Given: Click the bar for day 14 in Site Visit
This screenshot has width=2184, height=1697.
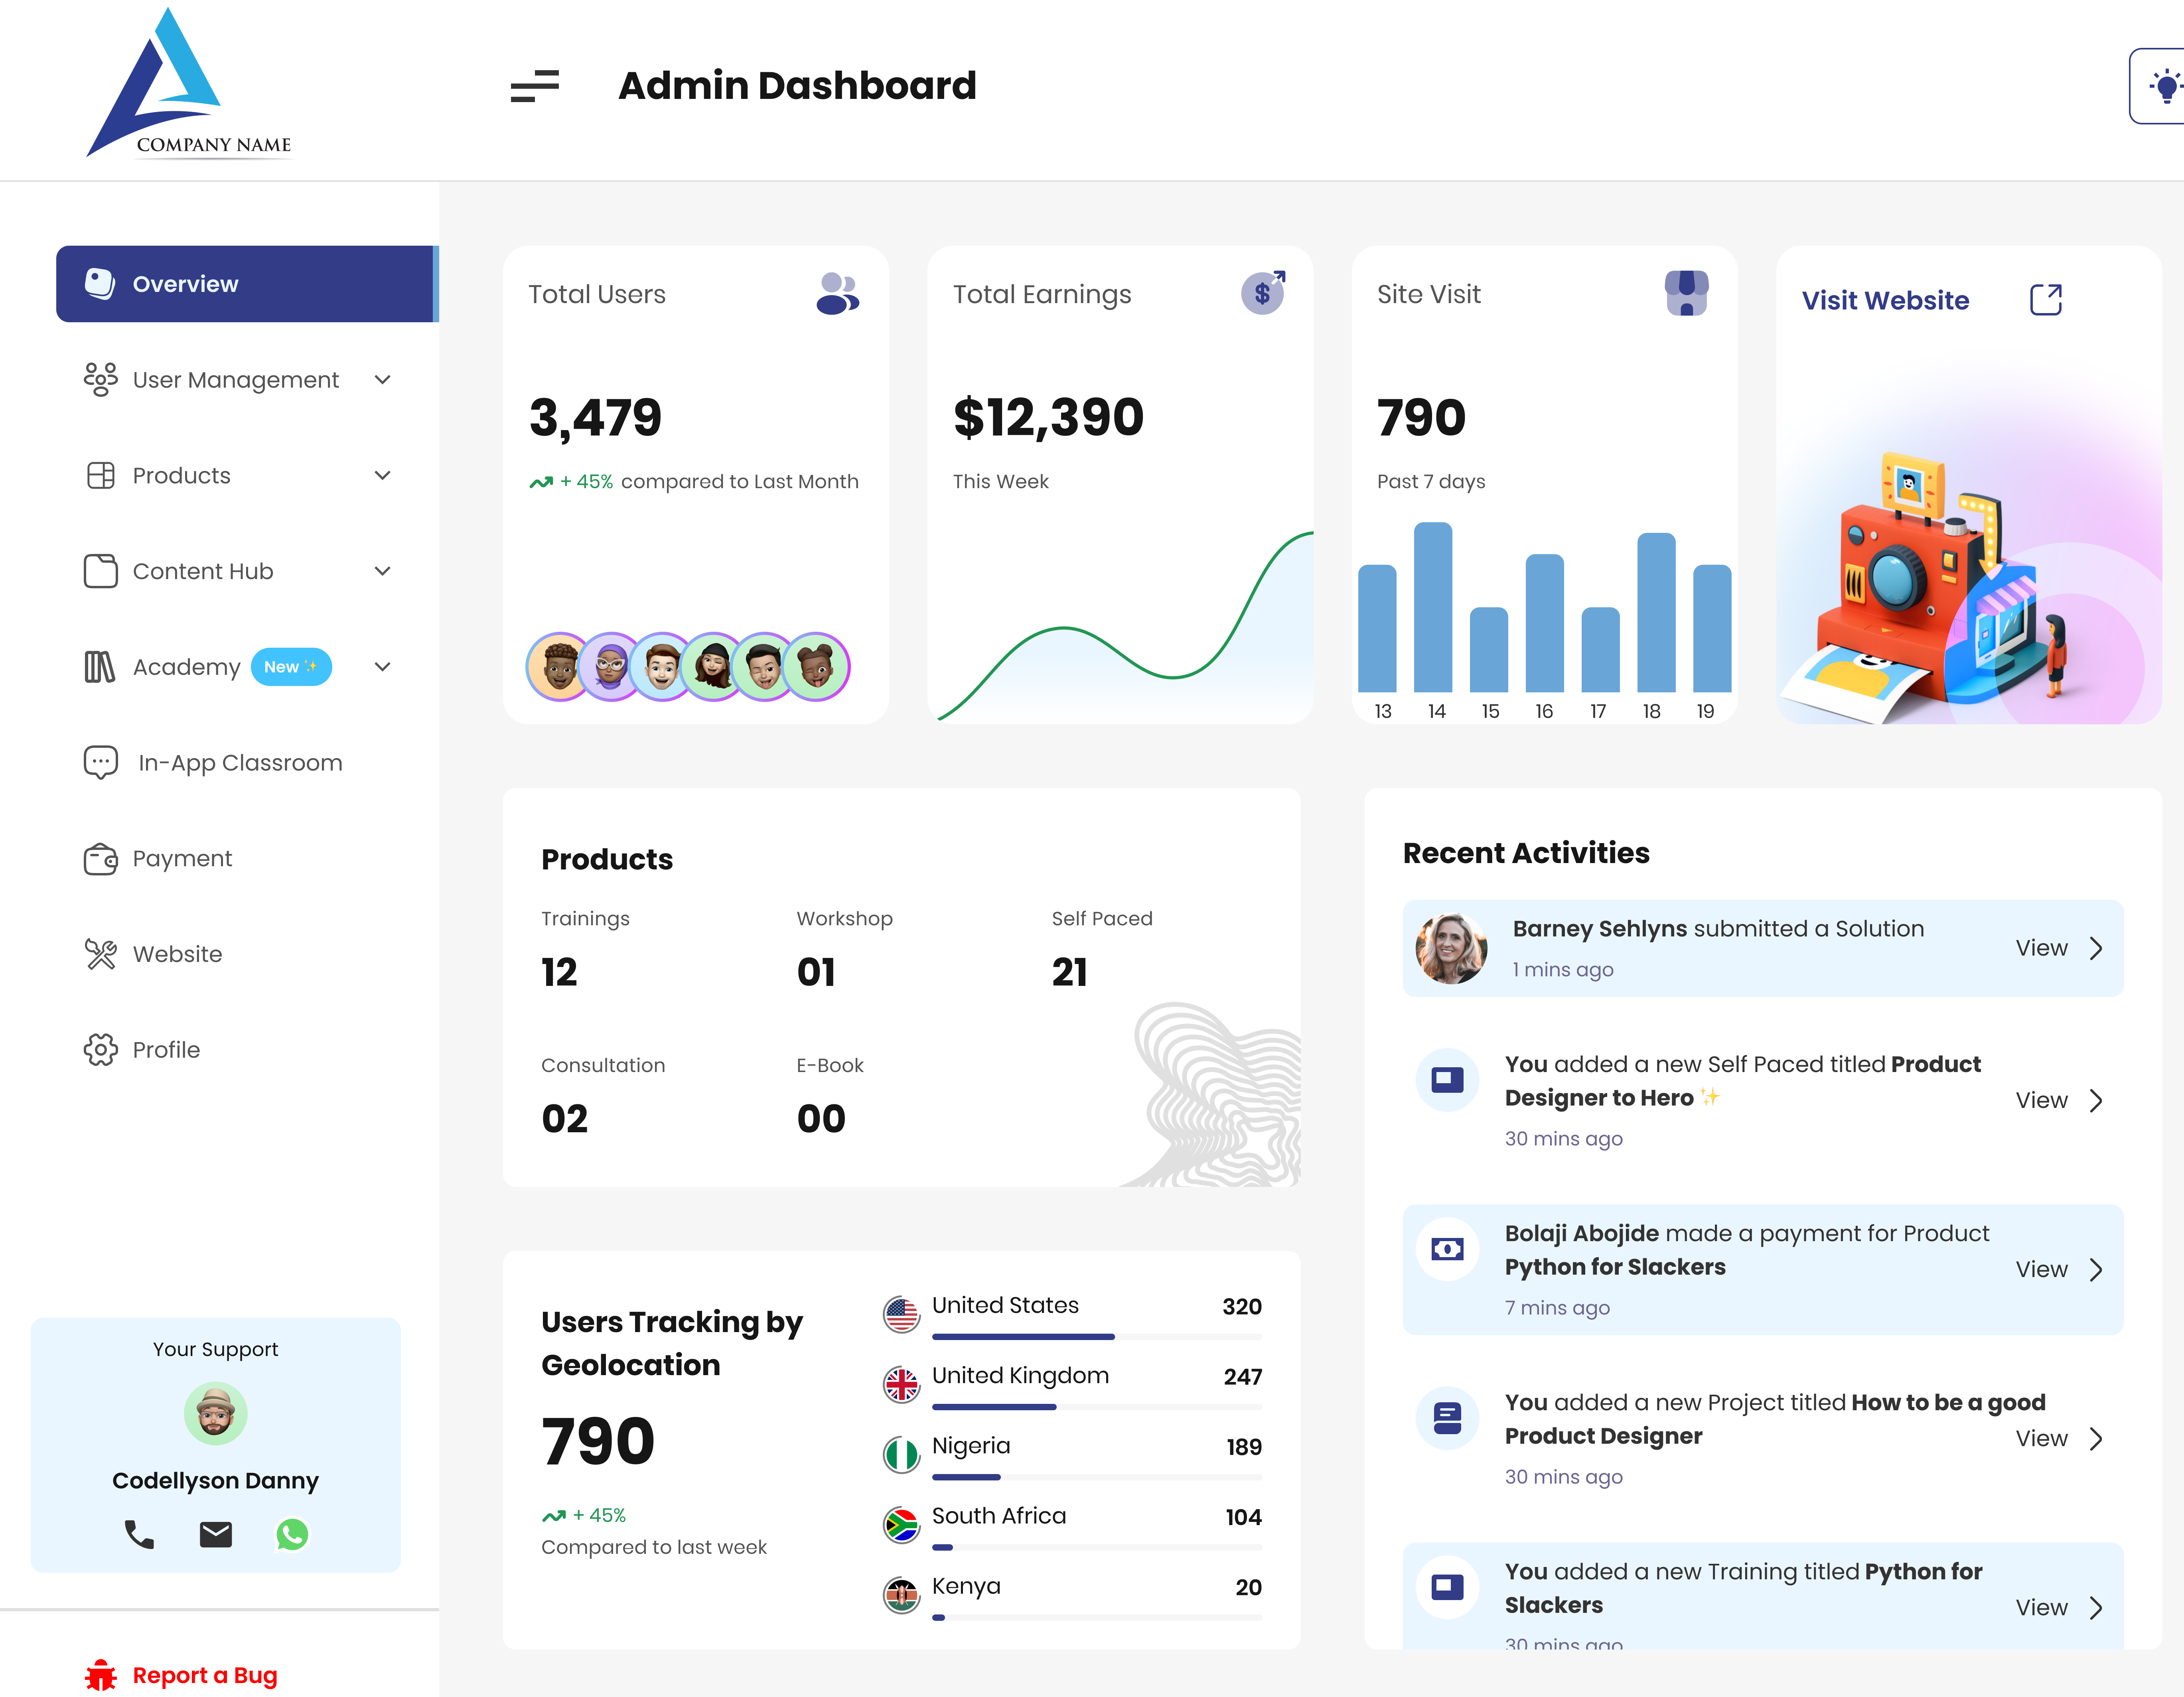Looking at the screenshot, I should coord(1432,607).
